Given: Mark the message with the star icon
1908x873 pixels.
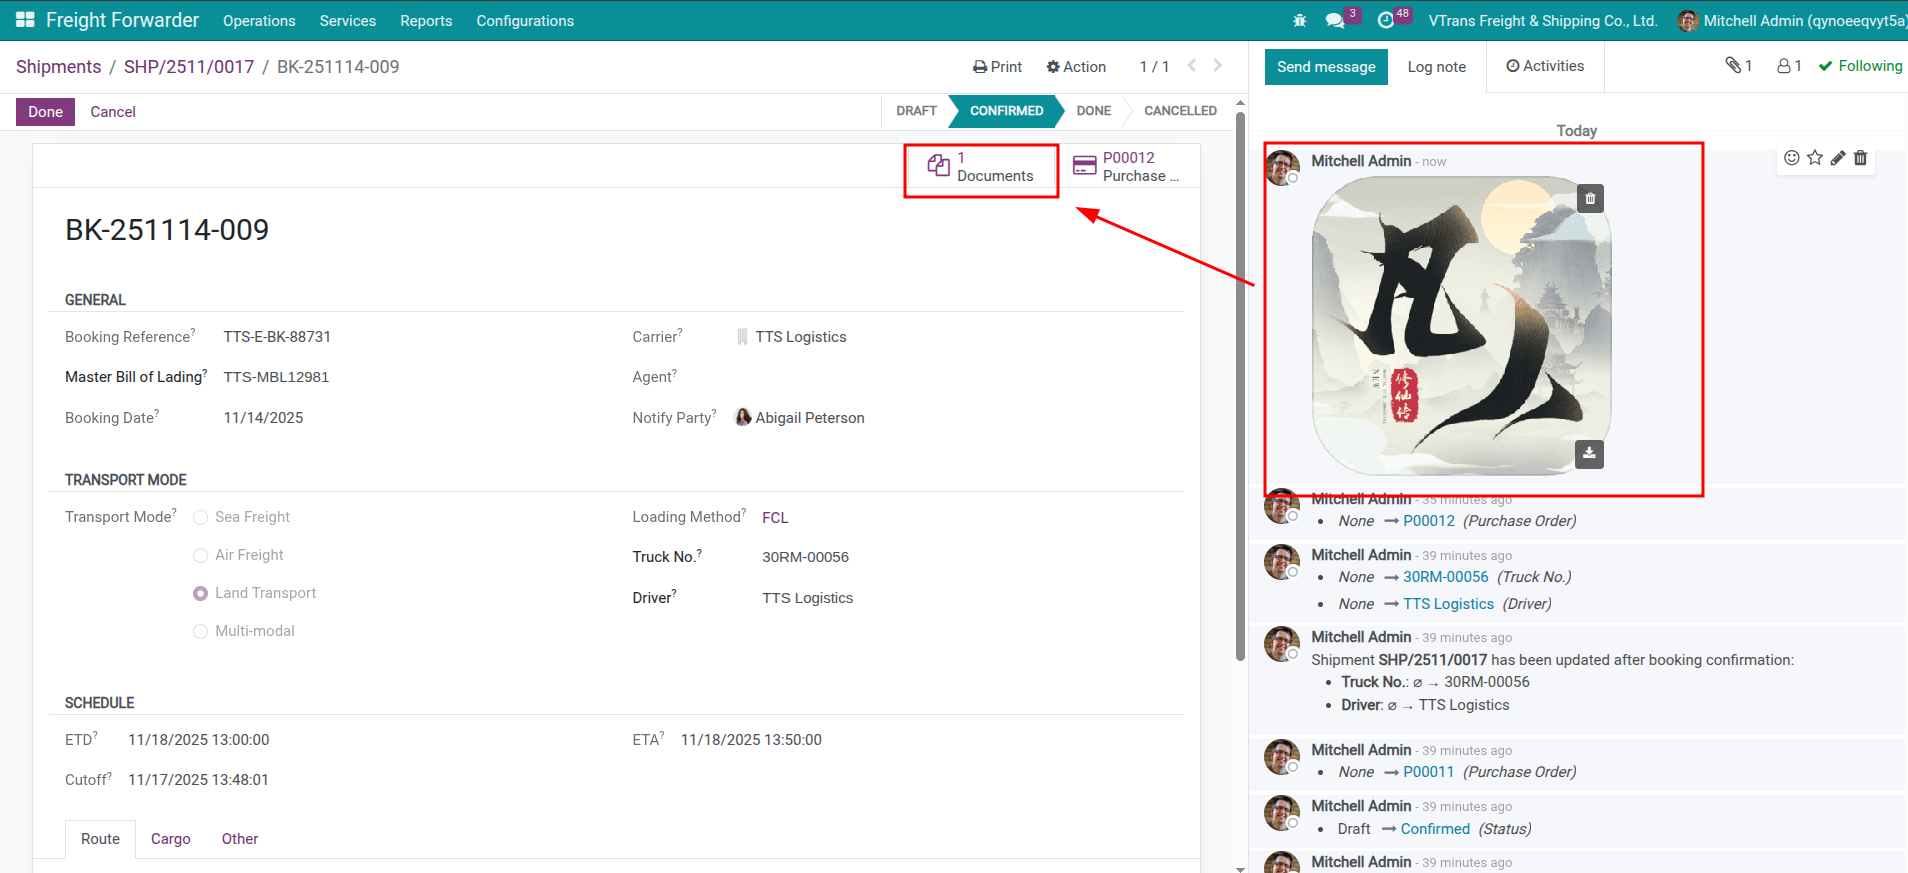Looking at the screenshot, I should (x=1815, y=158).
